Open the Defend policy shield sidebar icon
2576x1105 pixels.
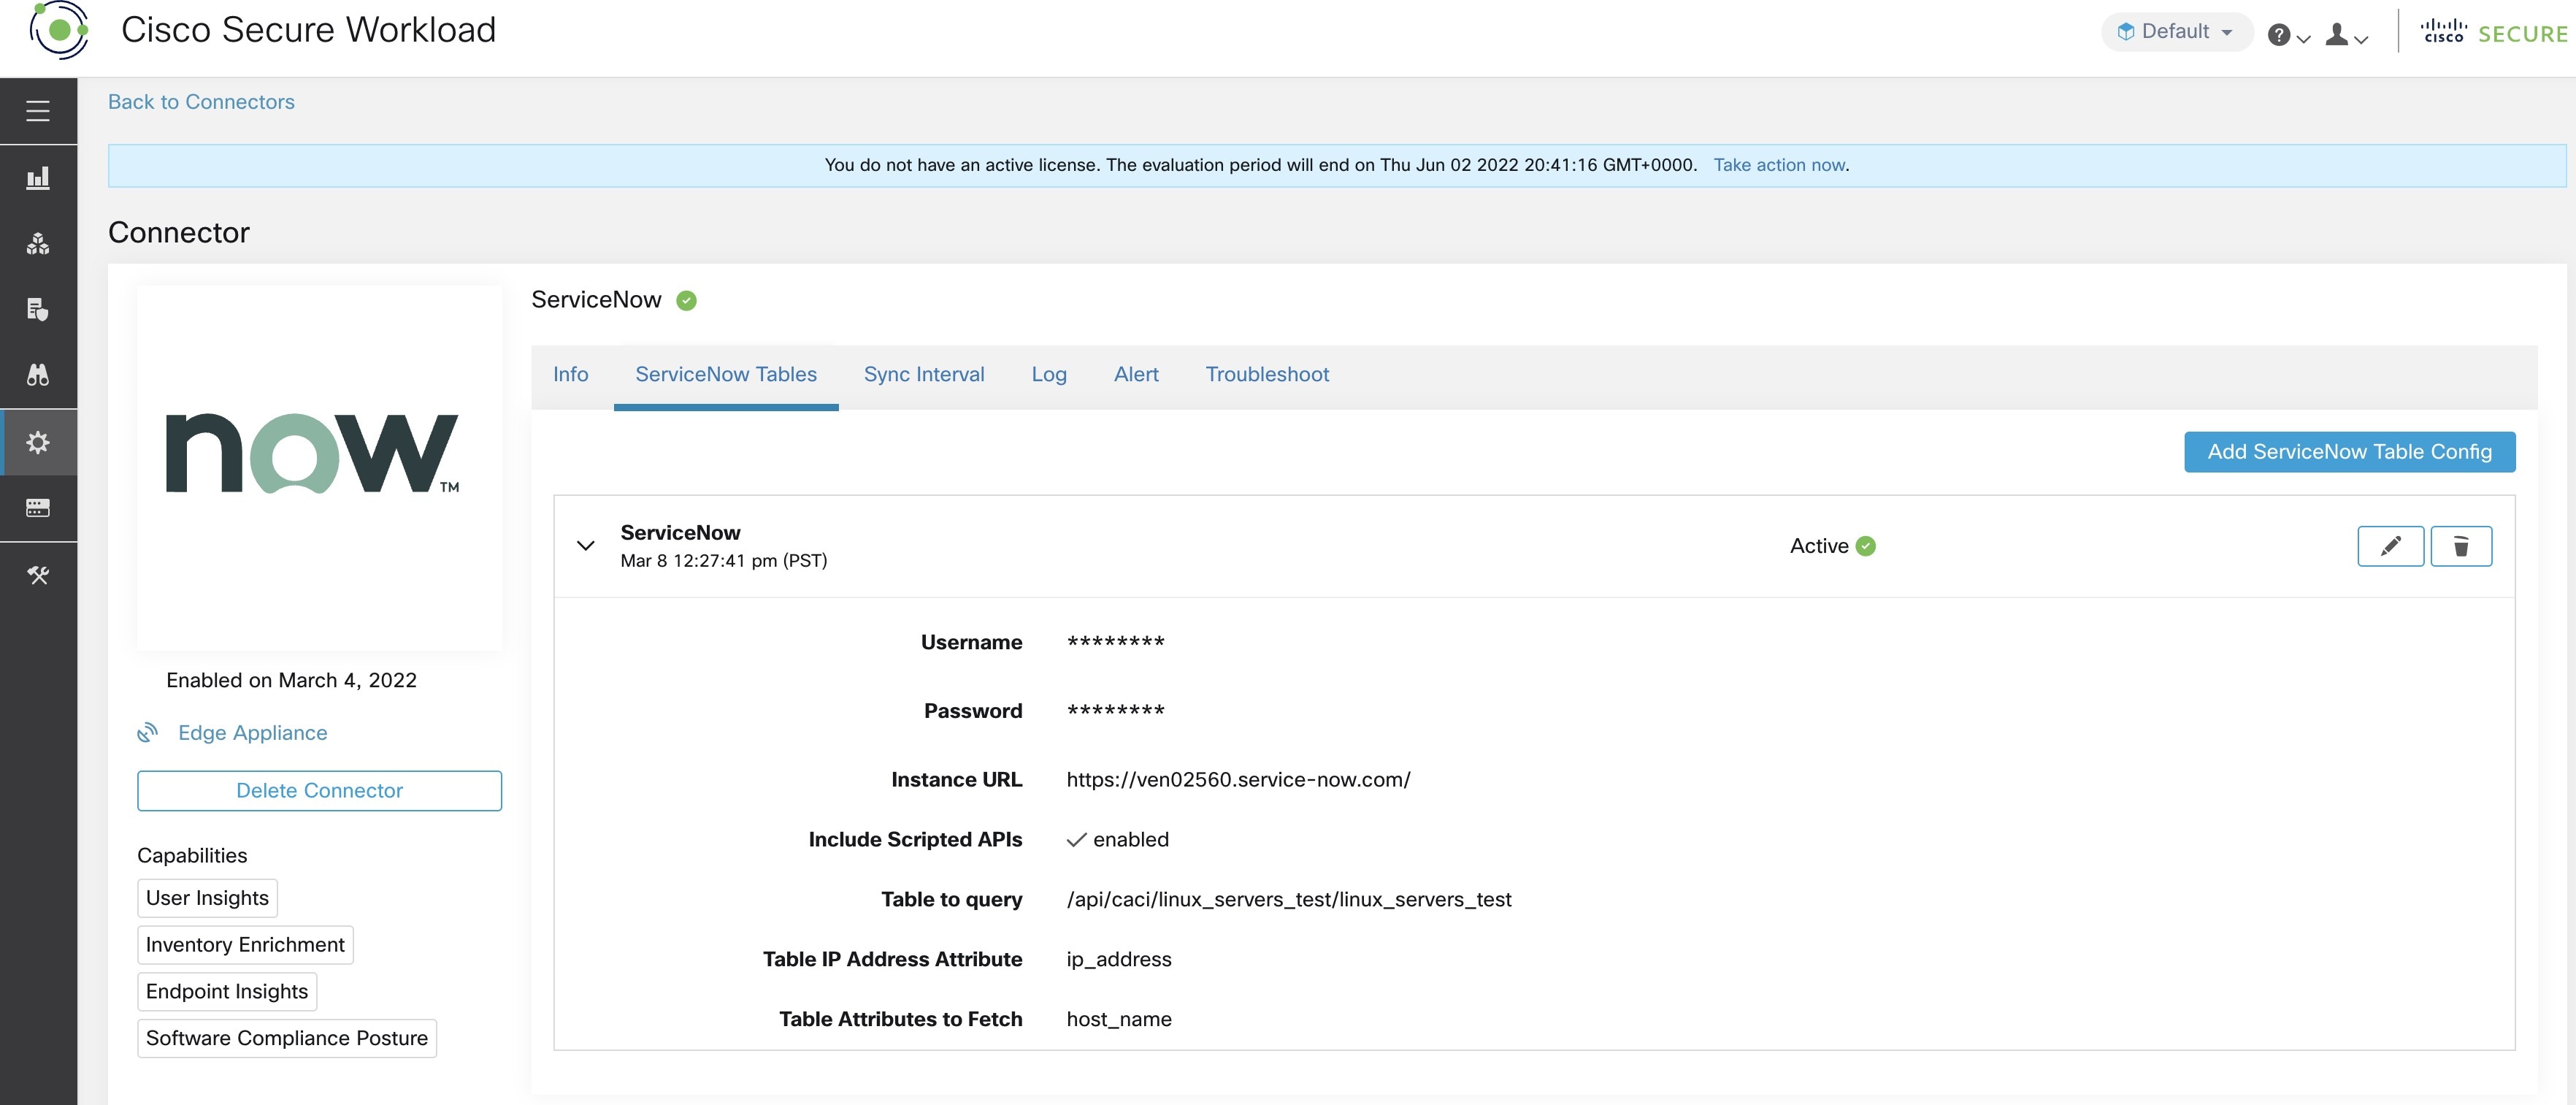[x=38, y=310]
